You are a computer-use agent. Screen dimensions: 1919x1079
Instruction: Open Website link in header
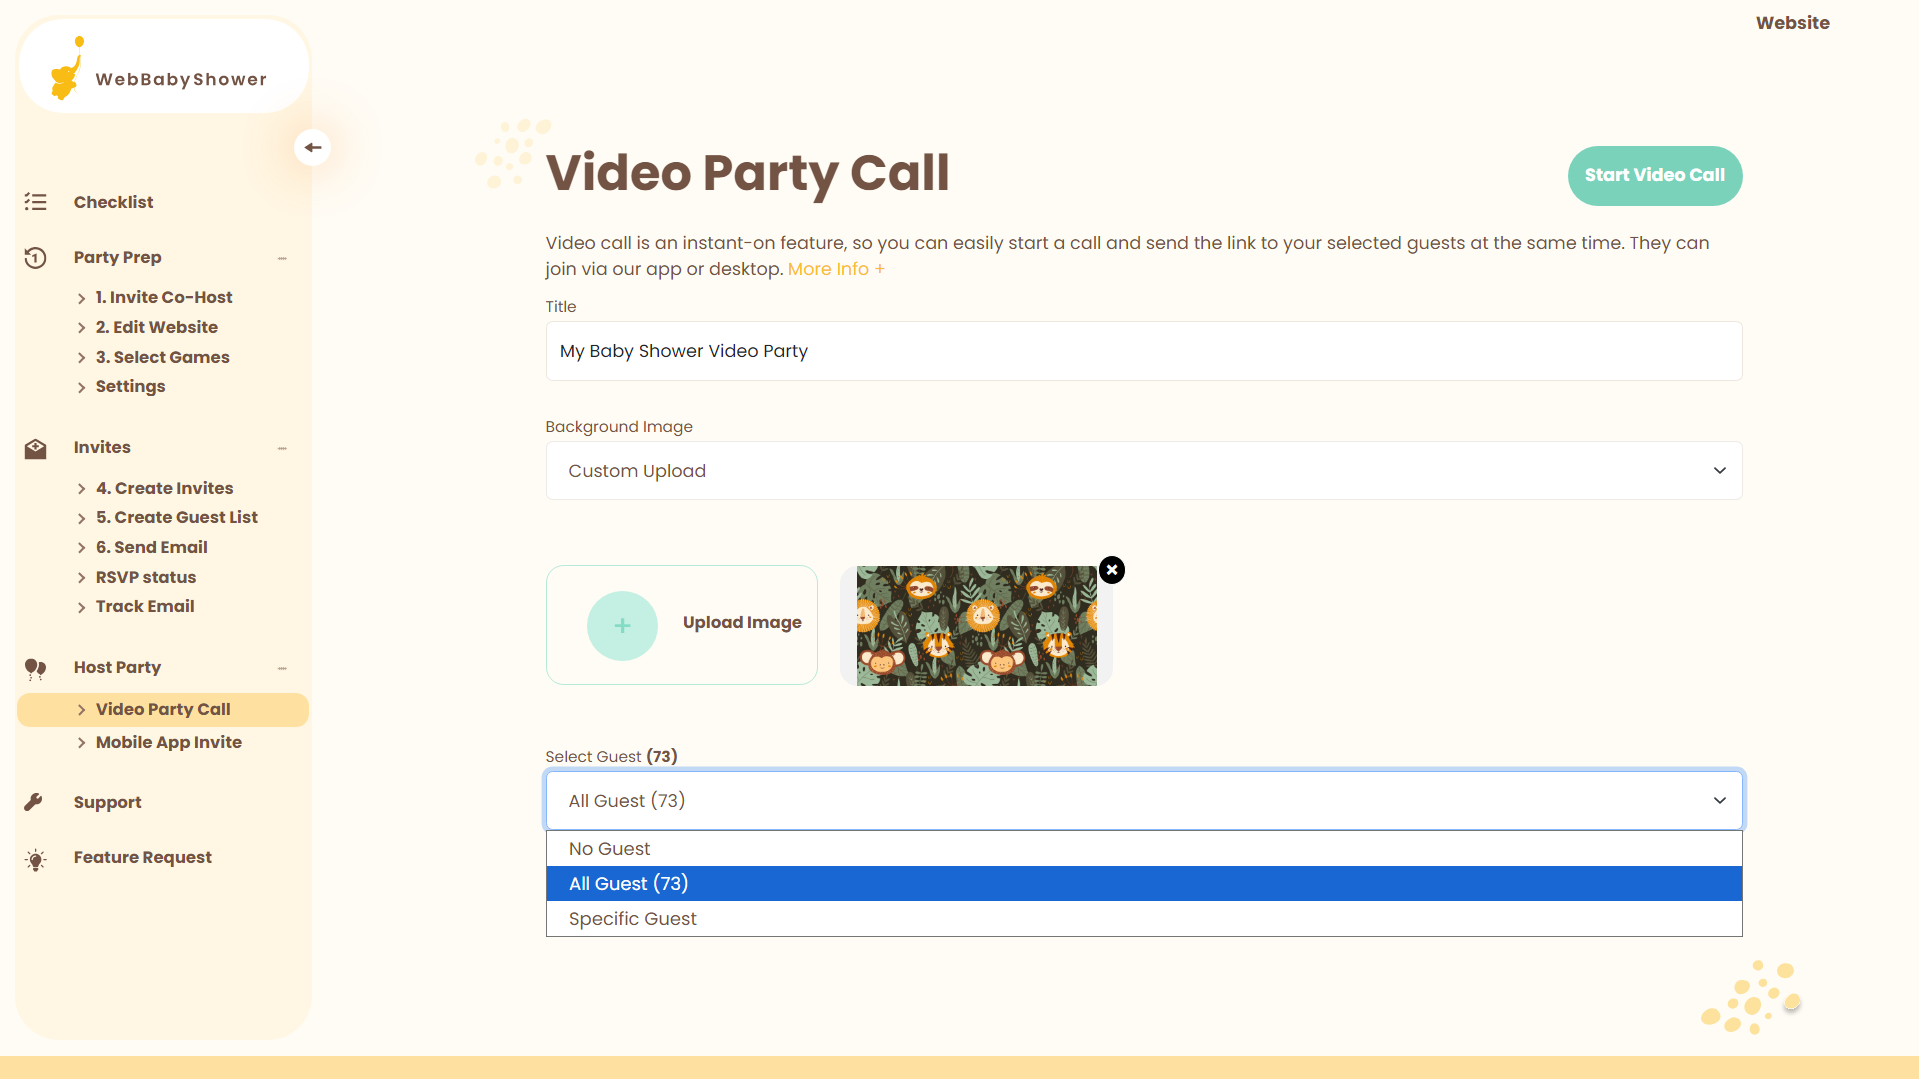point(1792,23)
